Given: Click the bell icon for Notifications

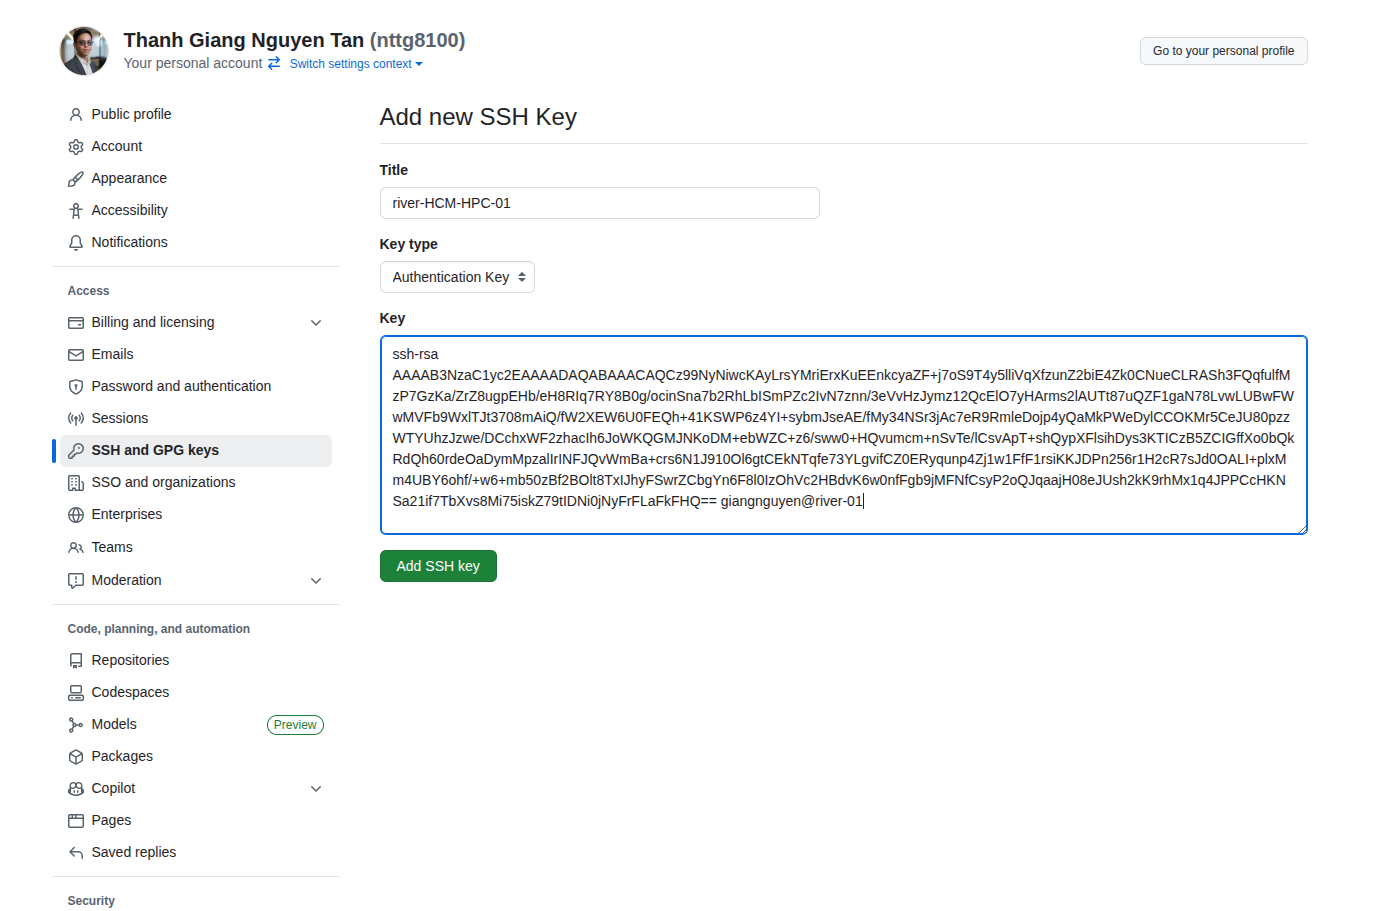Looking at the screenshot, I should [76, 243].
